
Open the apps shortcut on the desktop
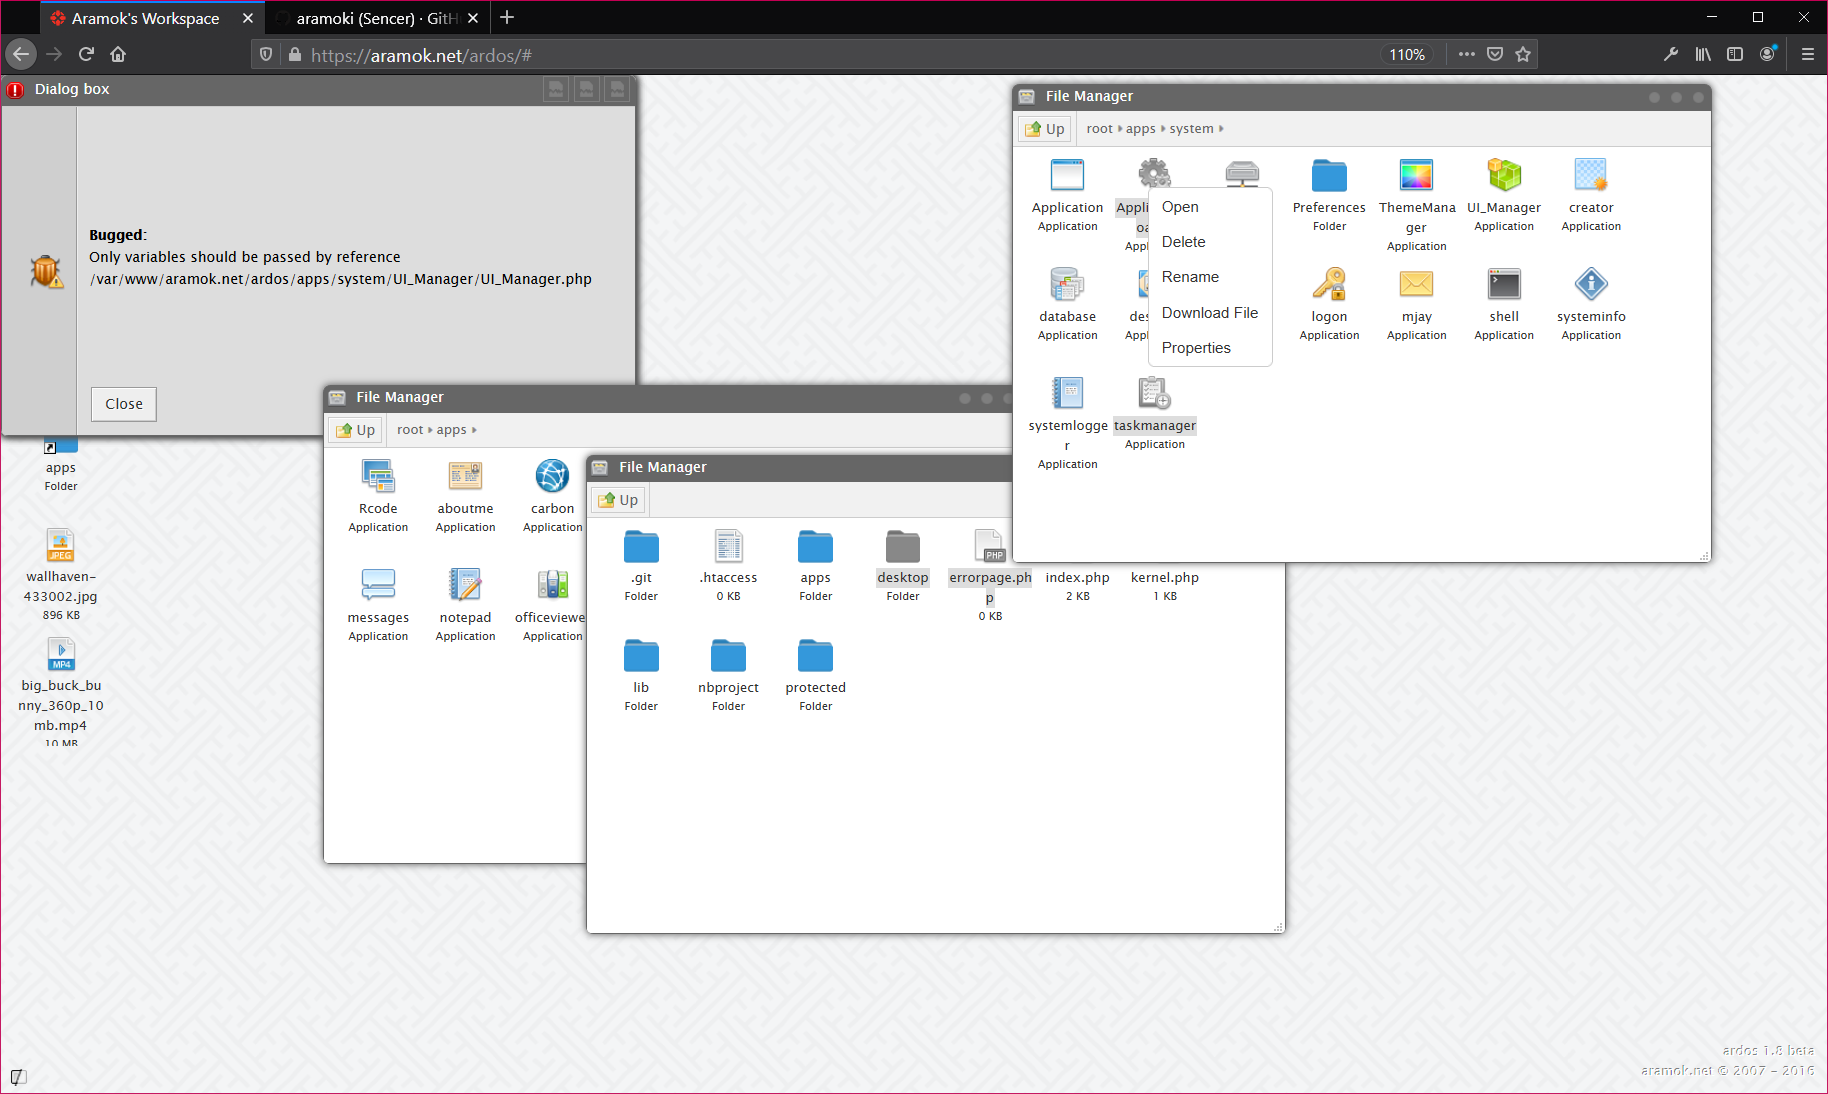pyautogui.click(x=60, y=446)
